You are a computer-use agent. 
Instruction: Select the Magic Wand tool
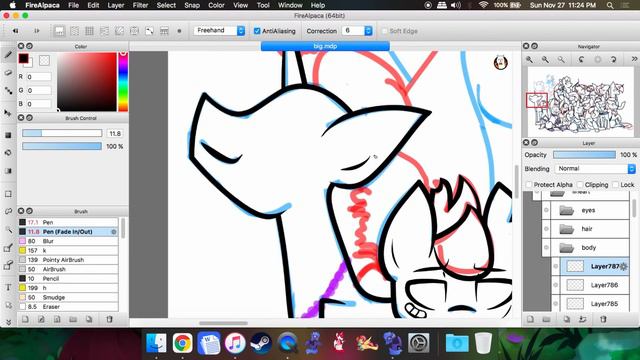(8, 229)
